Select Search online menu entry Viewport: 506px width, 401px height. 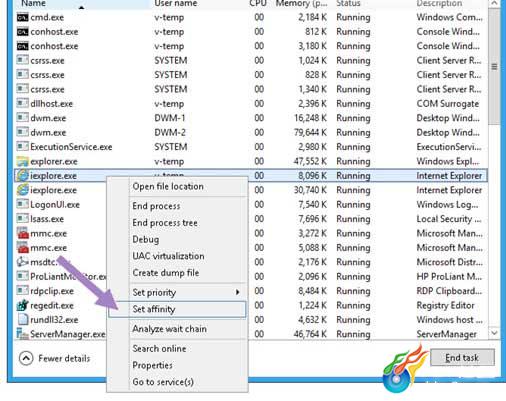(x=159, y=349)
